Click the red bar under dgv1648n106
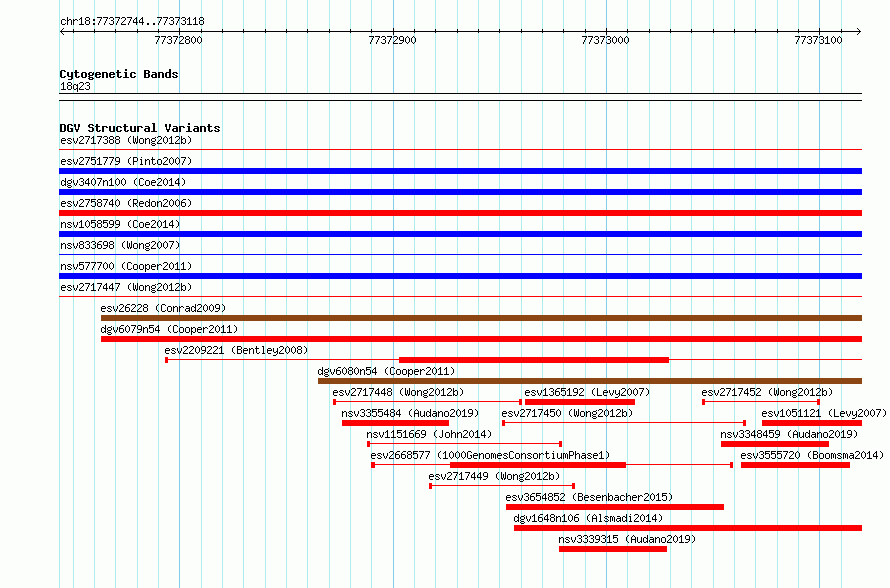Image resolution: width=890 pixels, height=588 pixels. click(688, 528)
